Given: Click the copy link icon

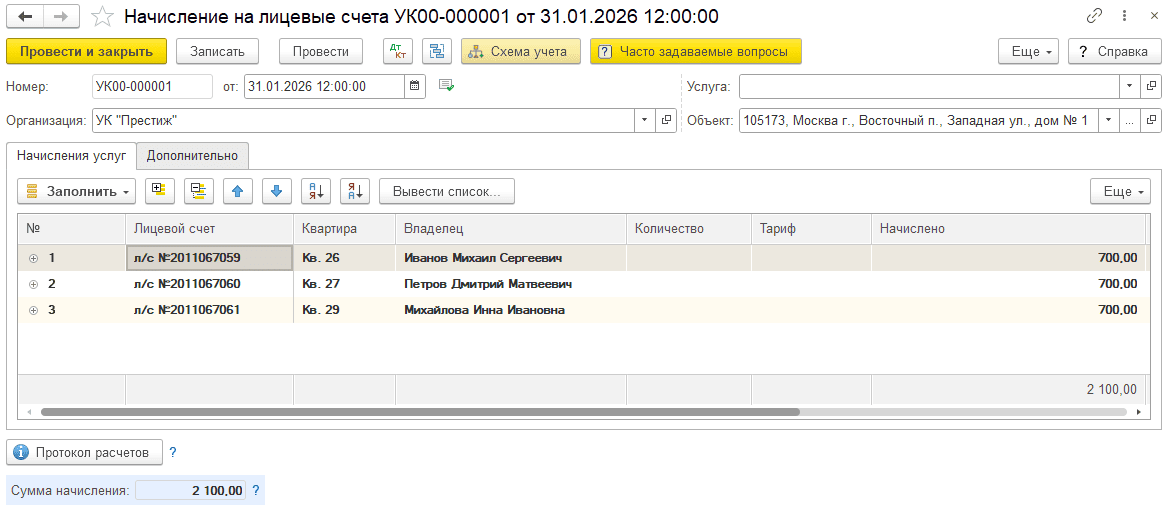Looking at the screenshot, I should tap(1095, 17).
